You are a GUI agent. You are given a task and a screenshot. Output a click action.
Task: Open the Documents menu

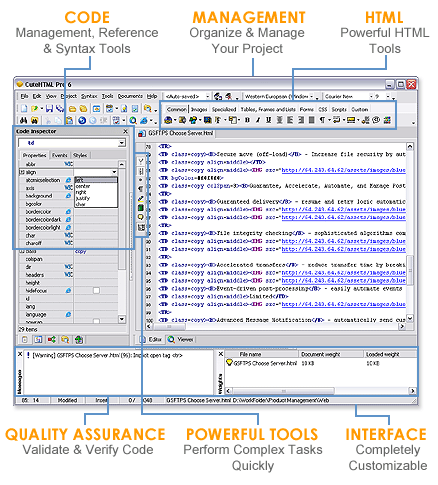tap(130, 96)
